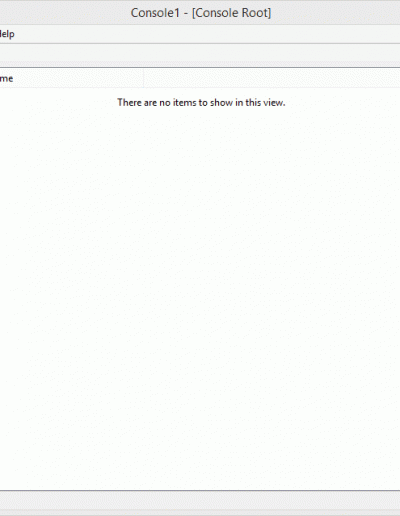Select the divider between Name and blank column
The width and height of the screenshot is (400, 516).
144,79
